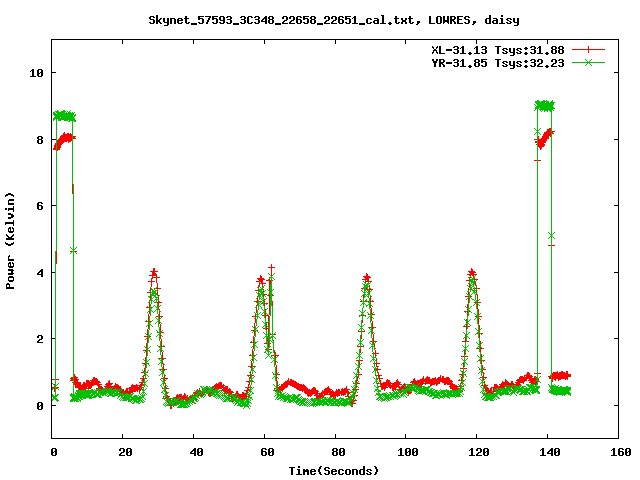The image size is (640, 480).
Task: Click the red XL legend line sample
Action: [x=588, y=50]
